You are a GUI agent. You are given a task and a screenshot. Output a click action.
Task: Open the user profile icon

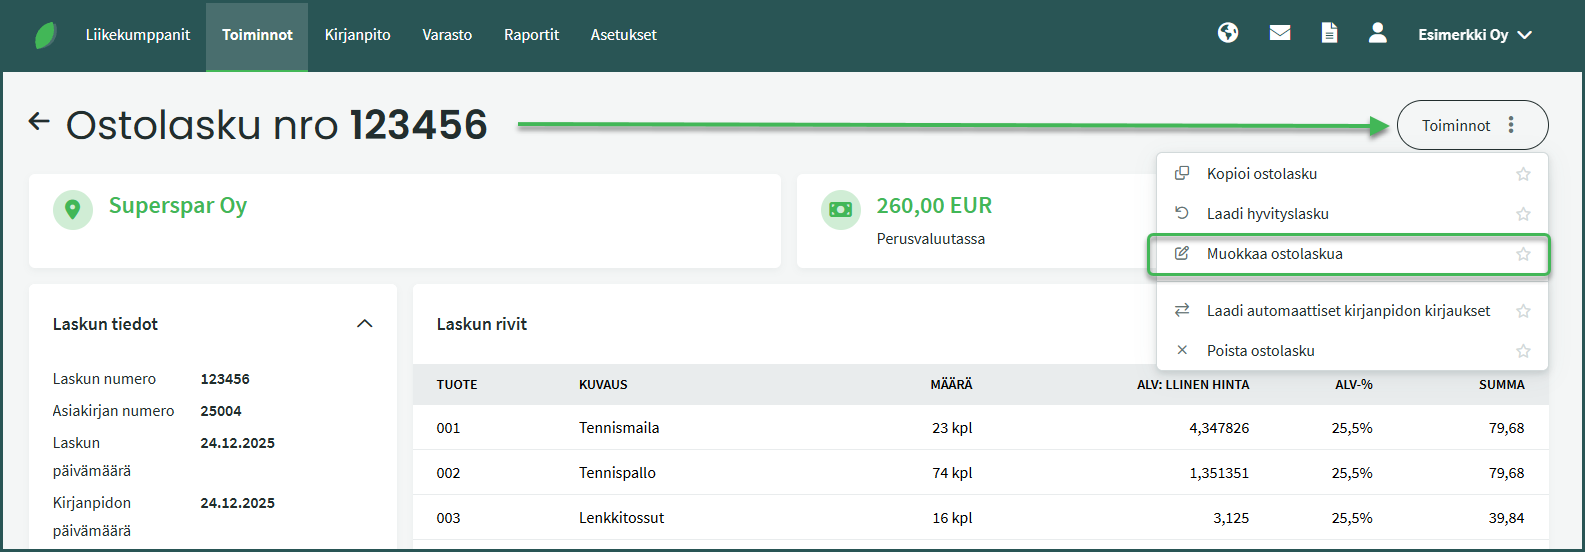(x=1377, y=33)
